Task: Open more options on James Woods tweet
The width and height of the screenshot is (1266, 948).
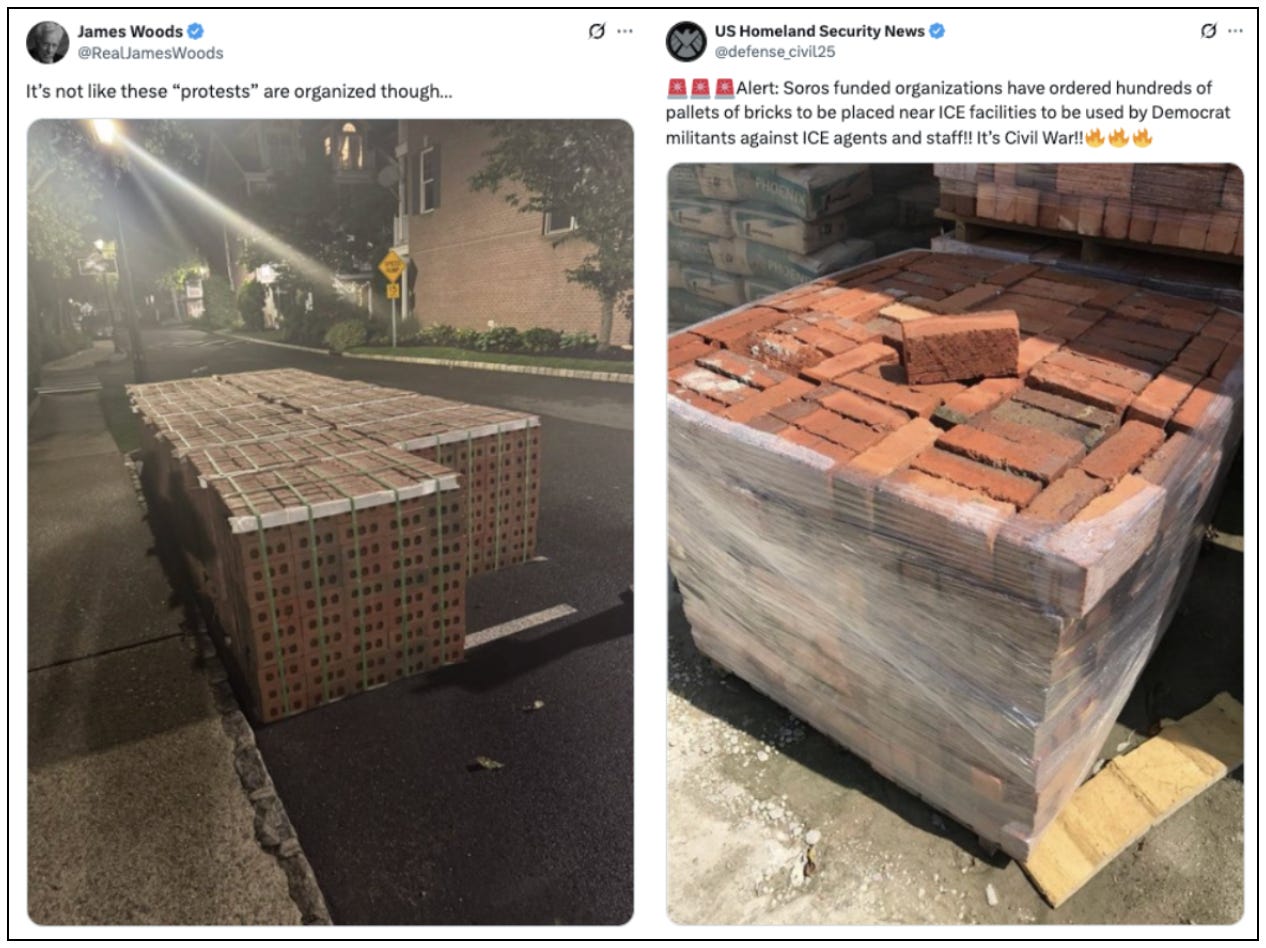Action: point(625,31)
